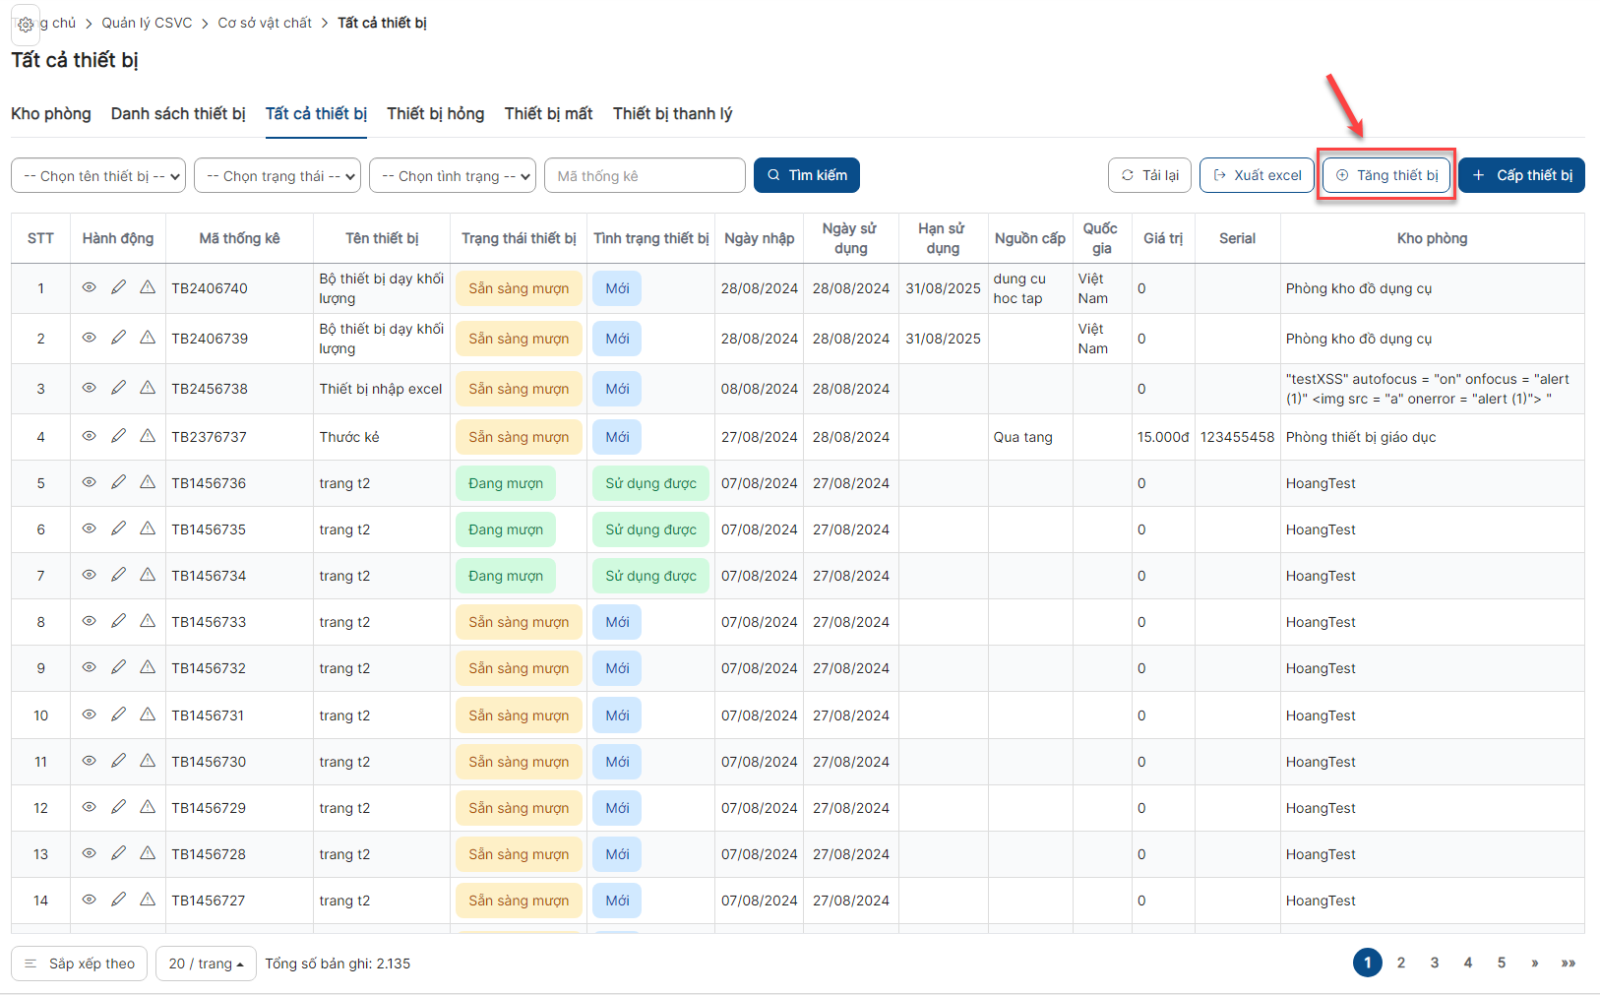Click warning triangle icon for row TB1456730
This screenshot has height=995, width=1600.
pyautogui.click(x=147, y=761)
